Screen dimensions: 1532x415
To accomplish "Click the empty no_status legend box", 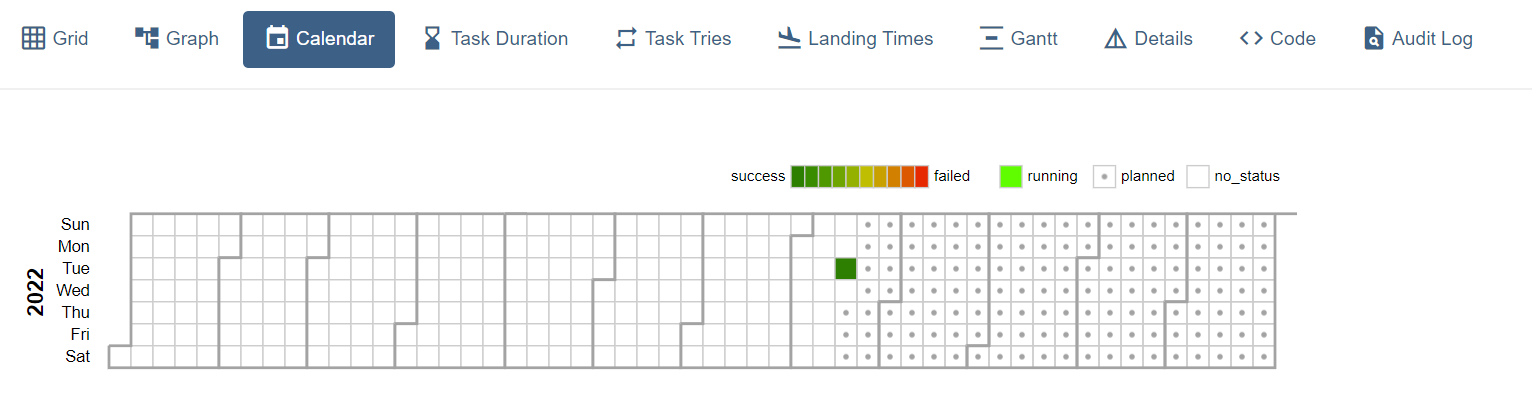I will click(x=1198, y=176).
